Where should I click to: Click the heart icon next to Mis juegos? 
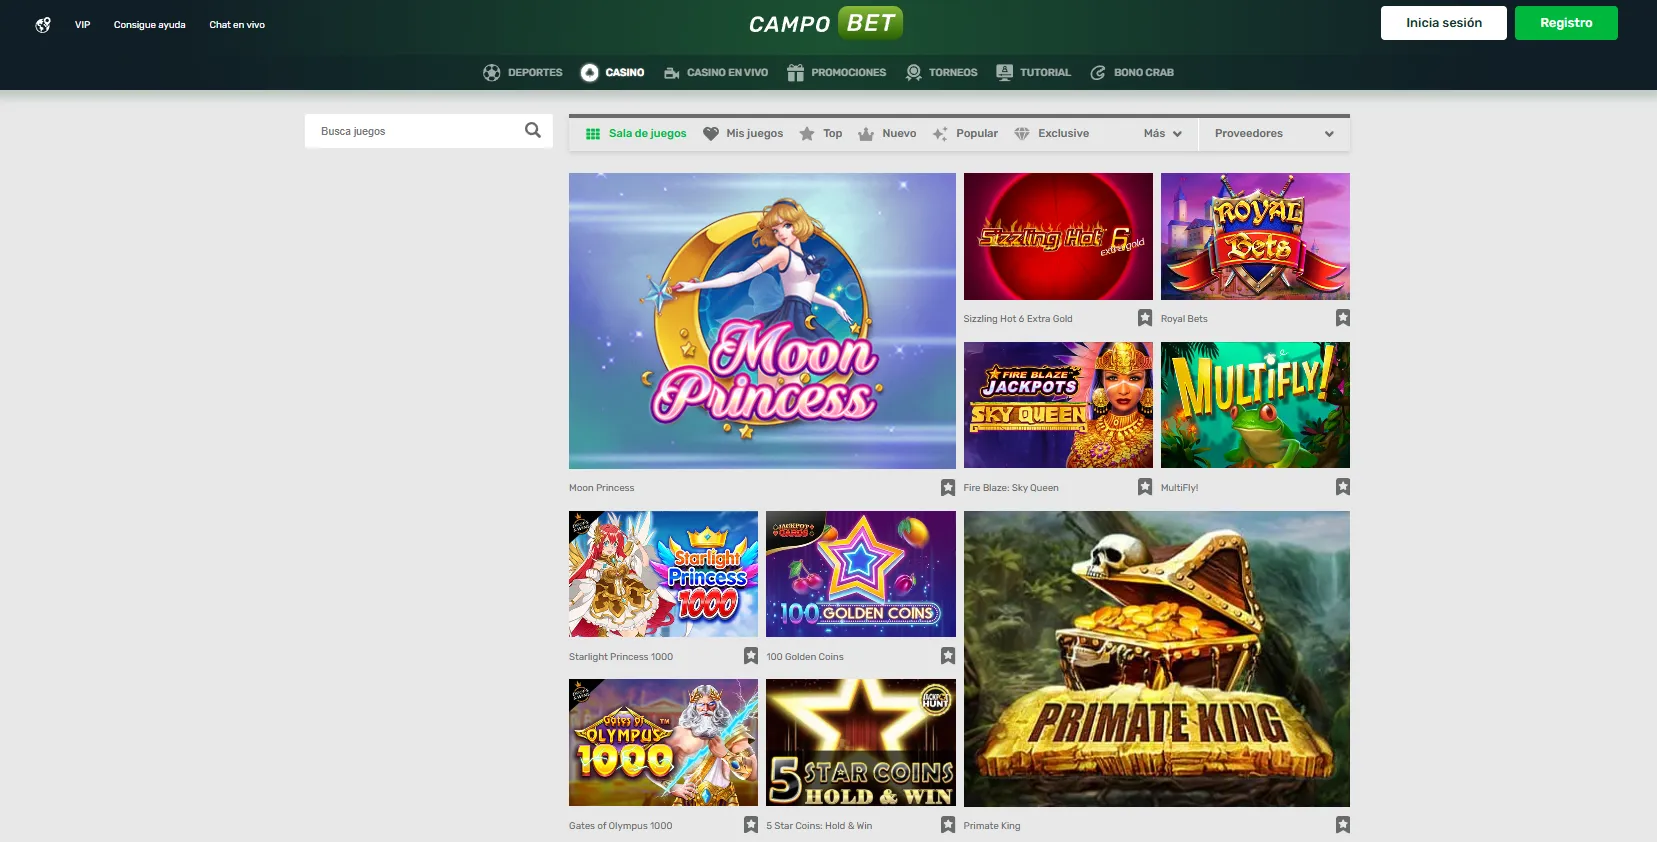pyautogui.click(x=711, y=134)
